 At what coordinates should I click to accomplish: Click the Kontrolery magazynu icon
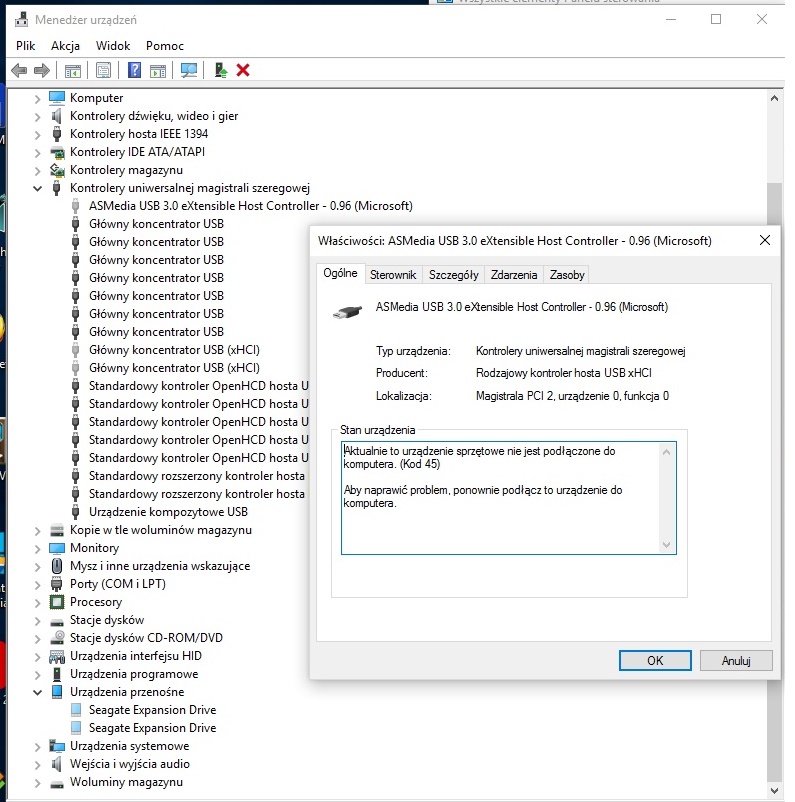click(57, 170)
